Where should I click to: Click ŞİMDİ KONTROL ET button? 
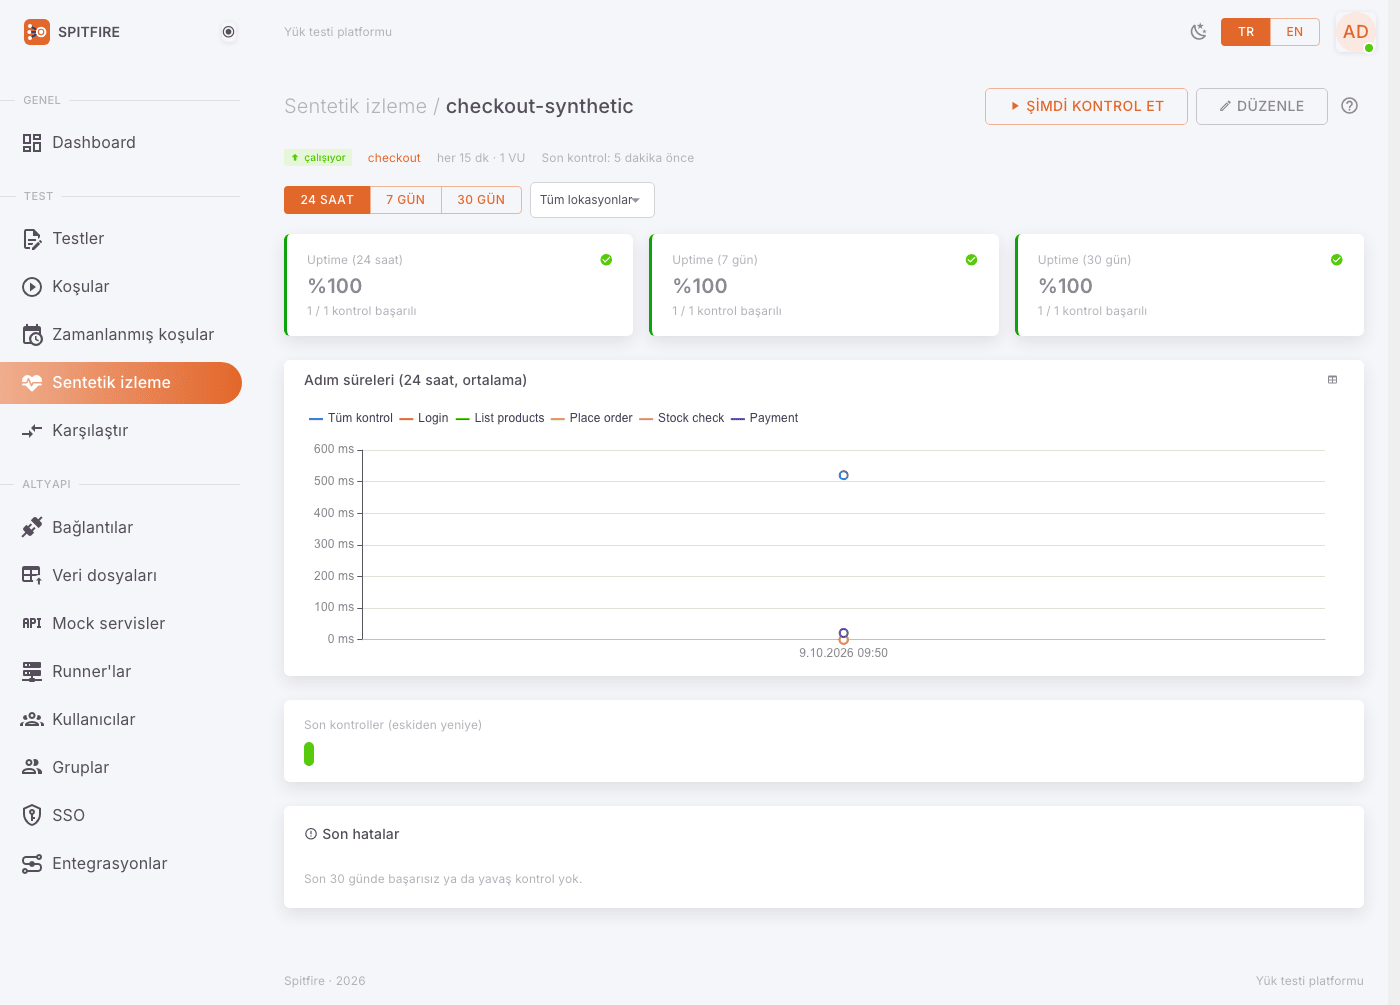point(1086,106)
